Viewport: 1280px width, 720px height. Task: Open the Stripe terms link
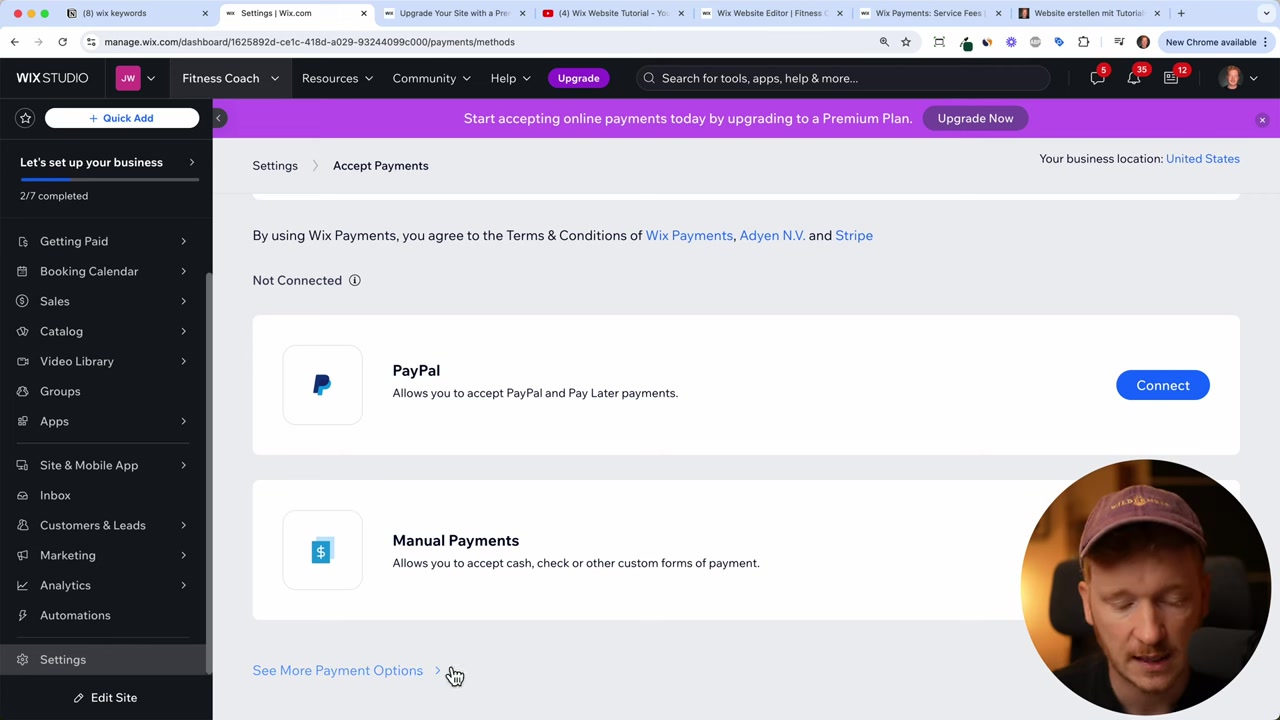(x=854, y=235)
